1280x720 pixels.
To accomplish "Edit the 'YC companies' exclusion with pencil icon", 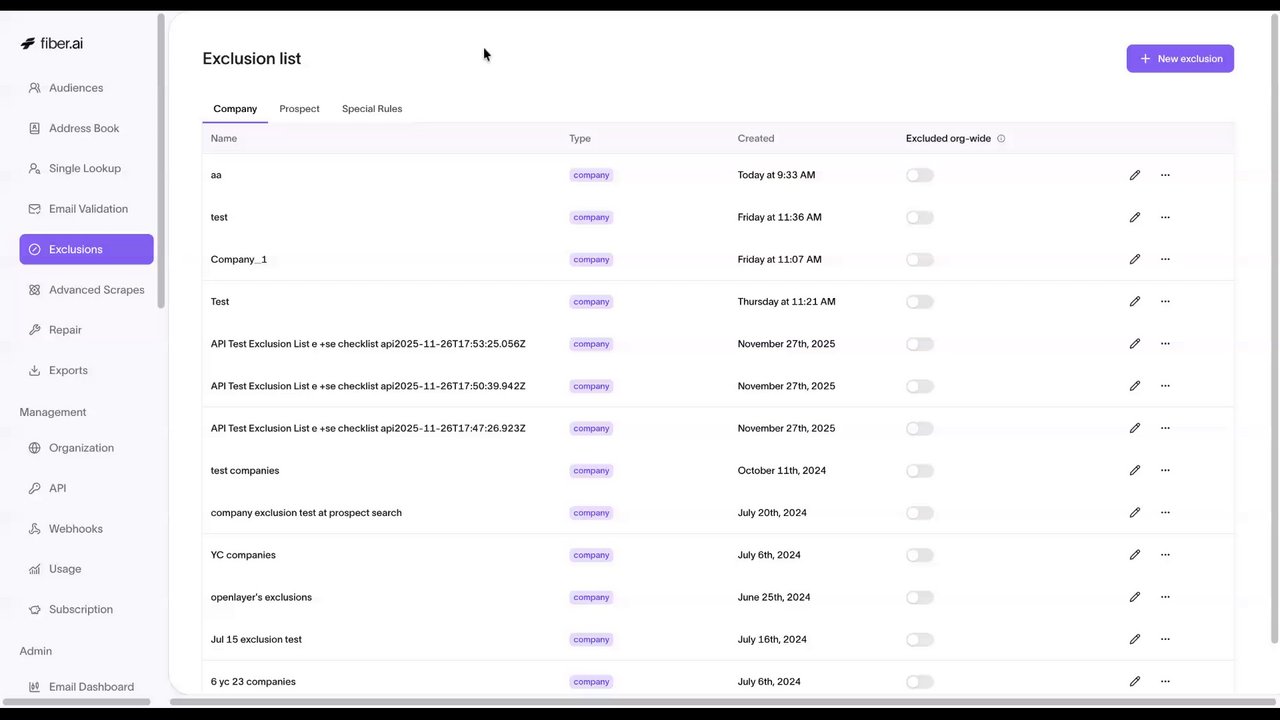I will [1134, 555].
